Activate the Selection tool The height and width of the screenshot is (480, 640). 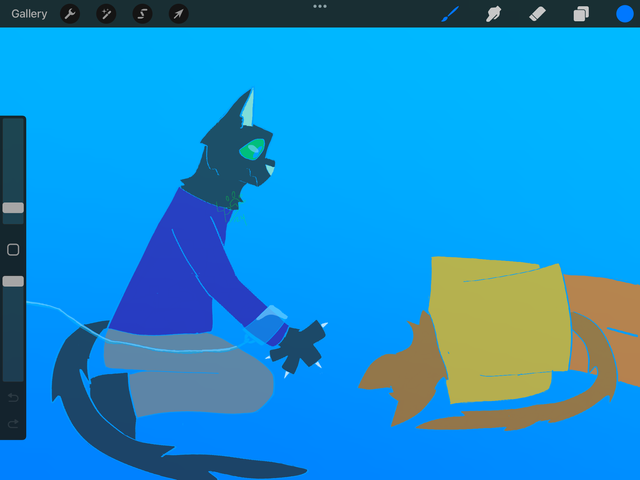(142, 14)
